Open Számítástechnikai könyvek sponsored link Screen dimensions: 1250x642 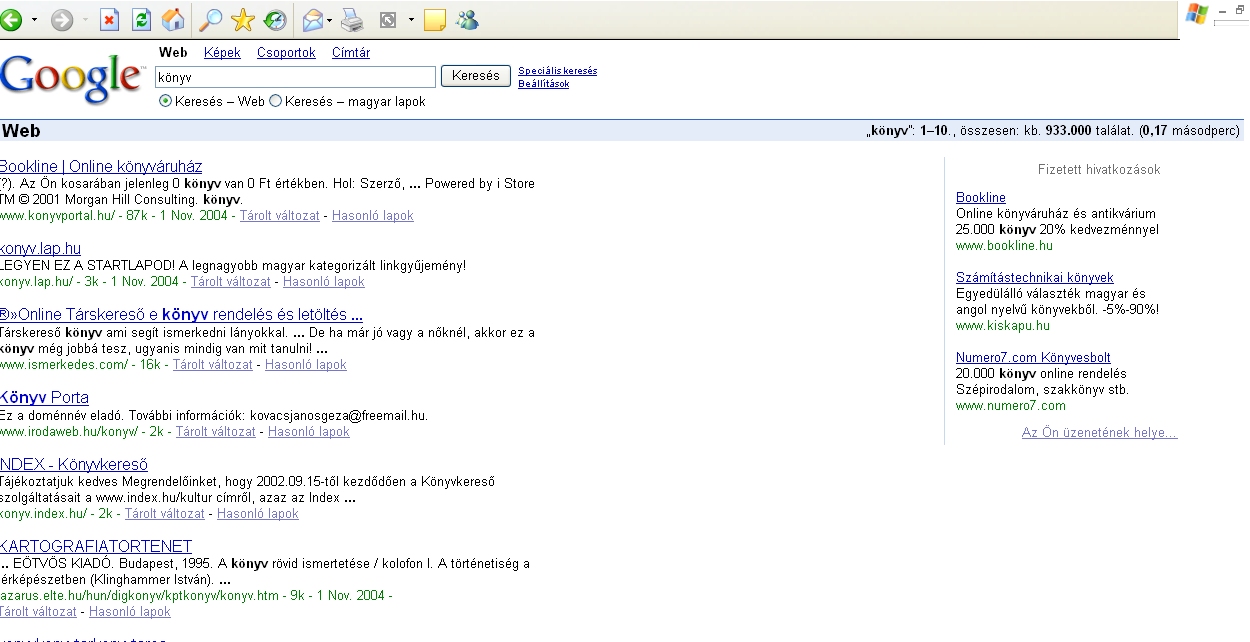tap(1035, 278)
